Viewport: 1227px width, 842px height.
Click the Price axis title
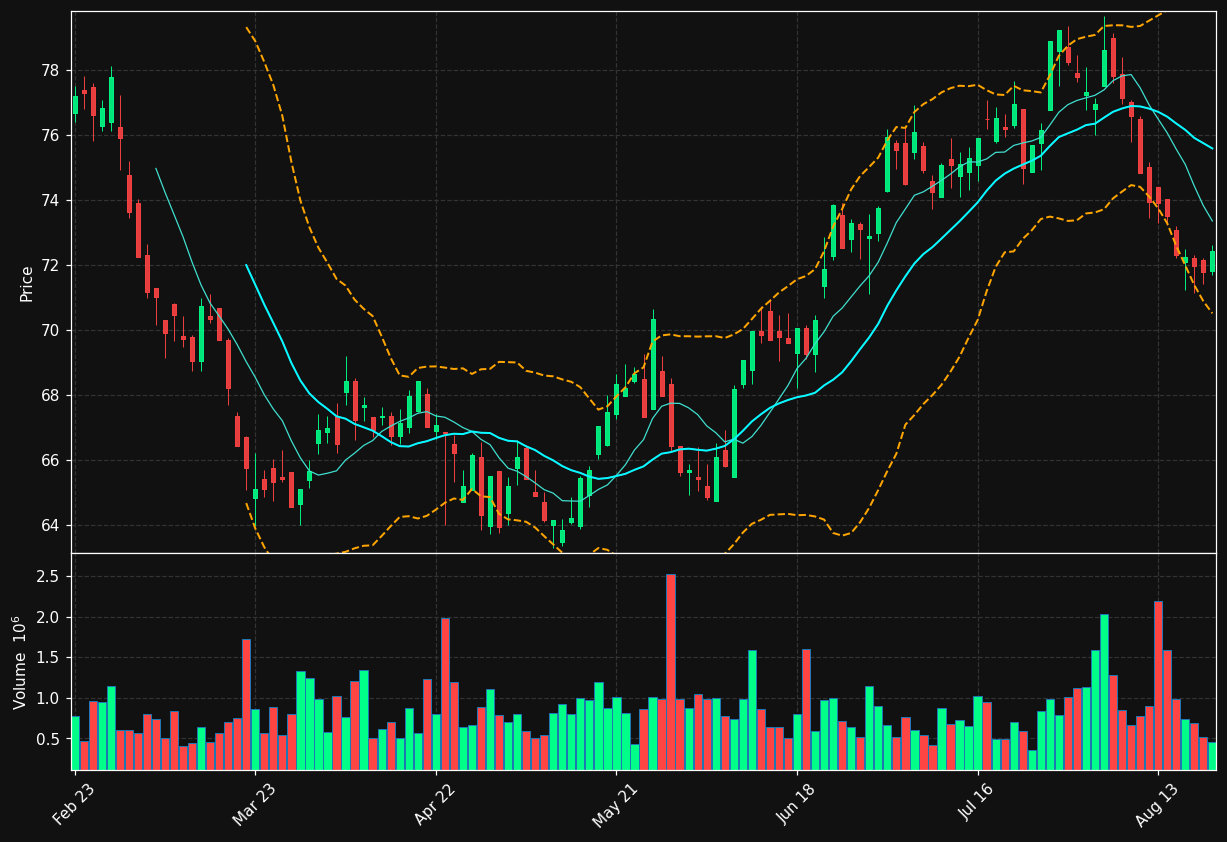[x=27, y=283]
